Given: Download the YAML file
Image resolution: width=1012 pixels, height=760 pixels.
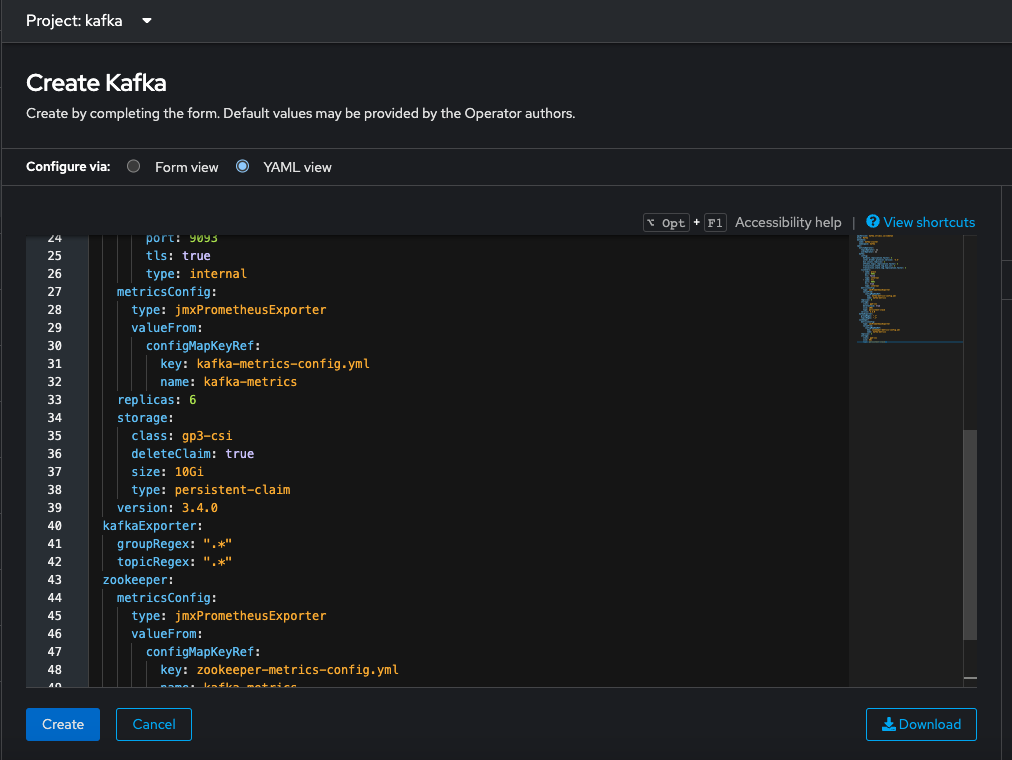Looking at the screenshot, I should 921,724.
